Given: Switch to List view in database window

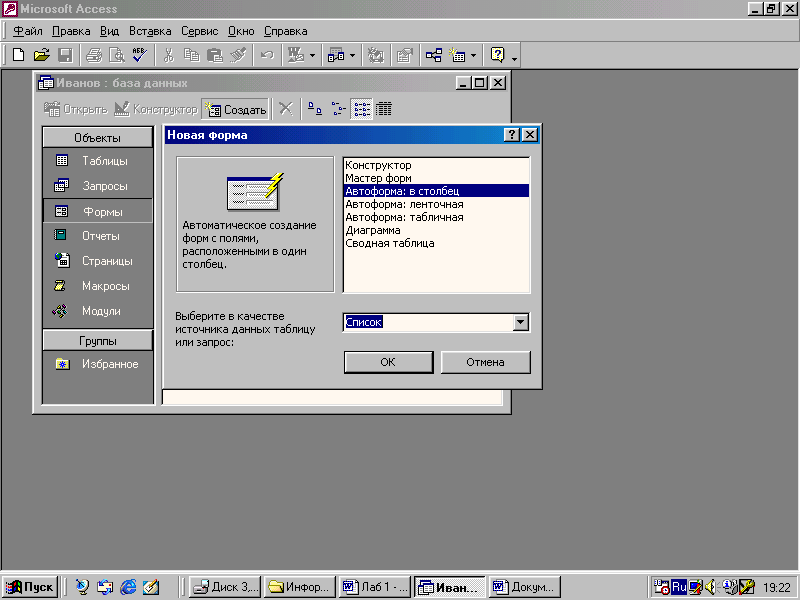Looking at the screenshot, I should tap(362, 109).
